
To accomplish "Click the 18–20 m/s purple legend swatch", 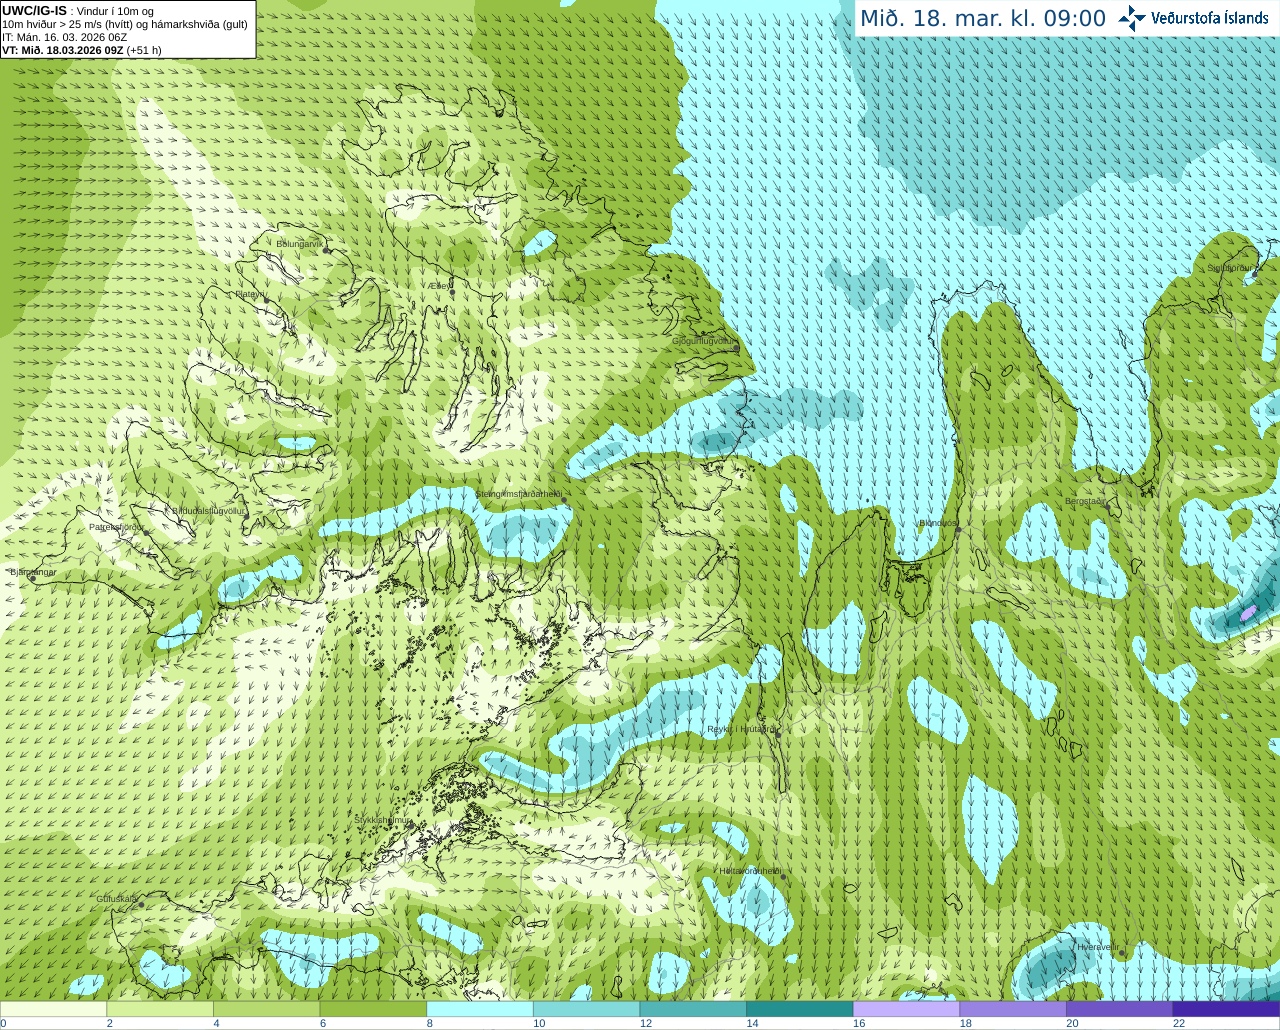I will (x=1013, y=1009).
